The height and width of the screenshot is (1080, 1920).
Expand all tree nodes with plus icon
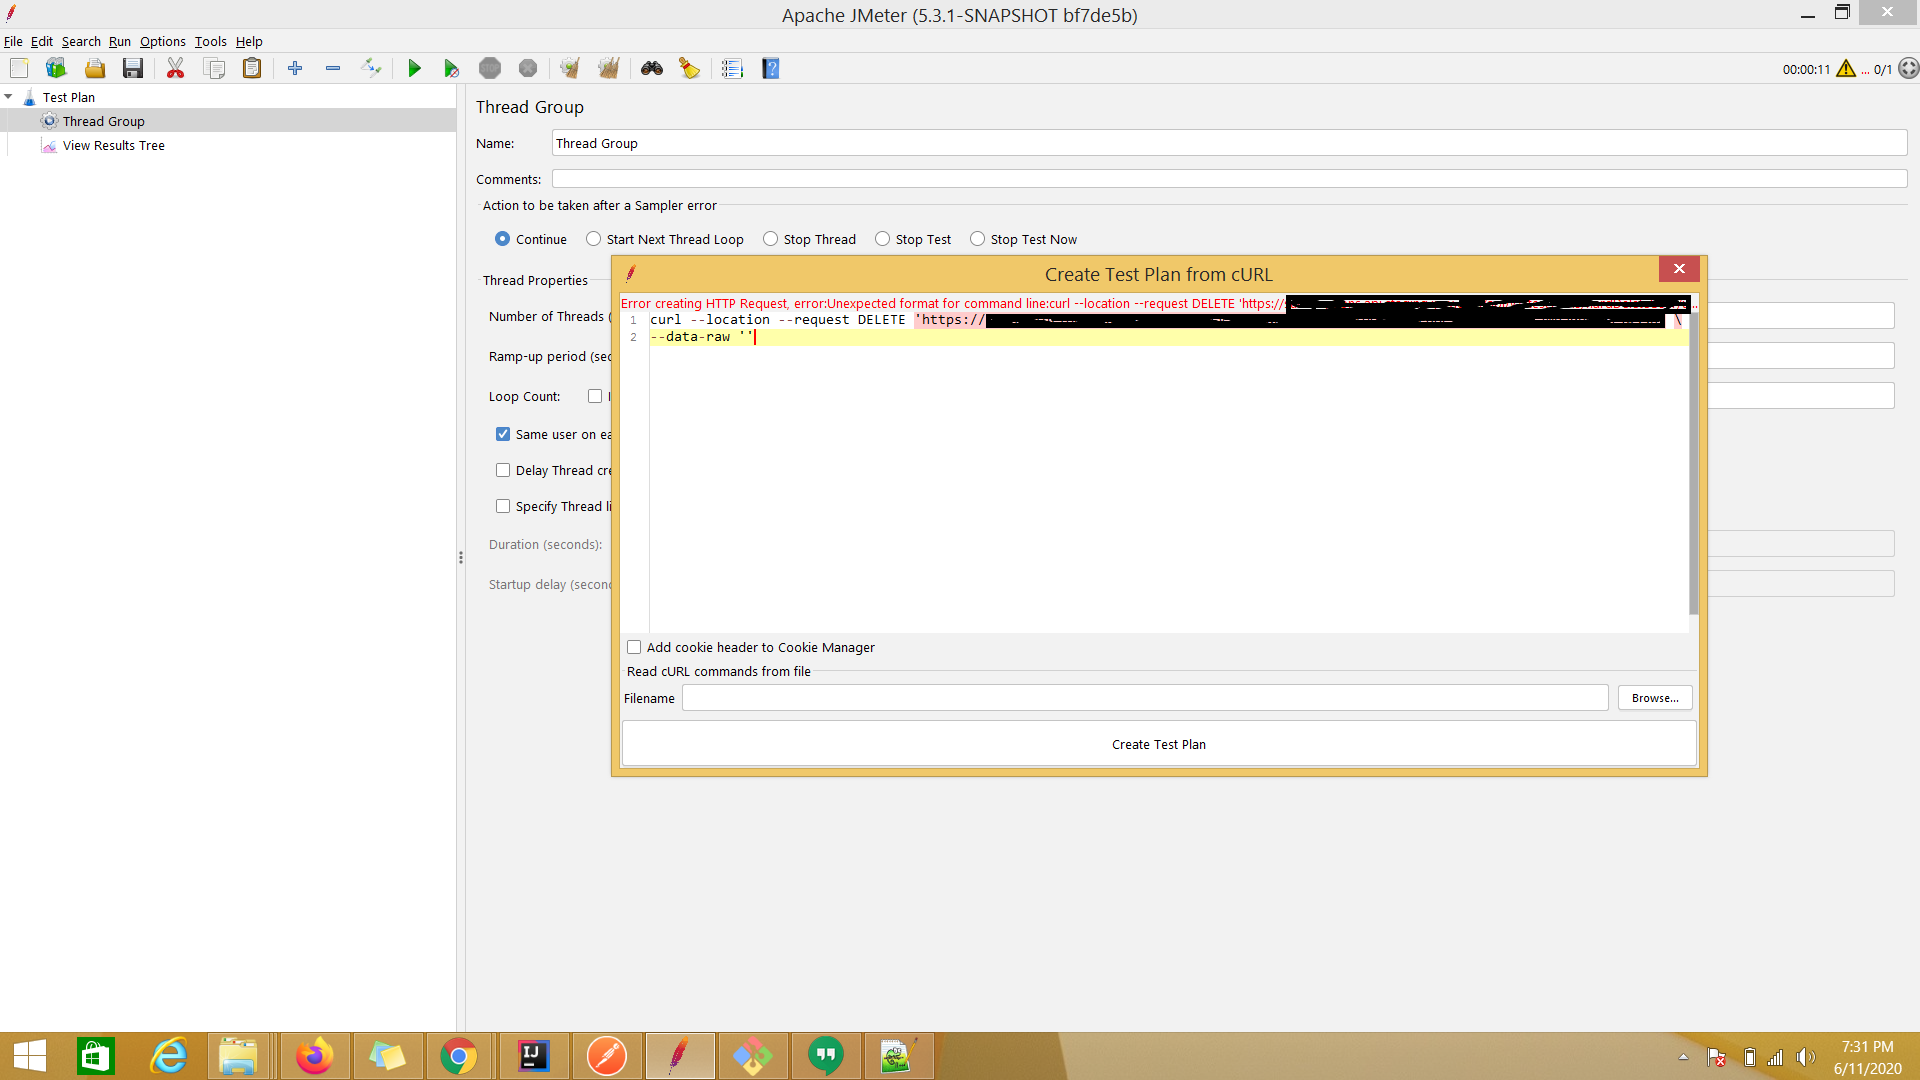point(294,68)
